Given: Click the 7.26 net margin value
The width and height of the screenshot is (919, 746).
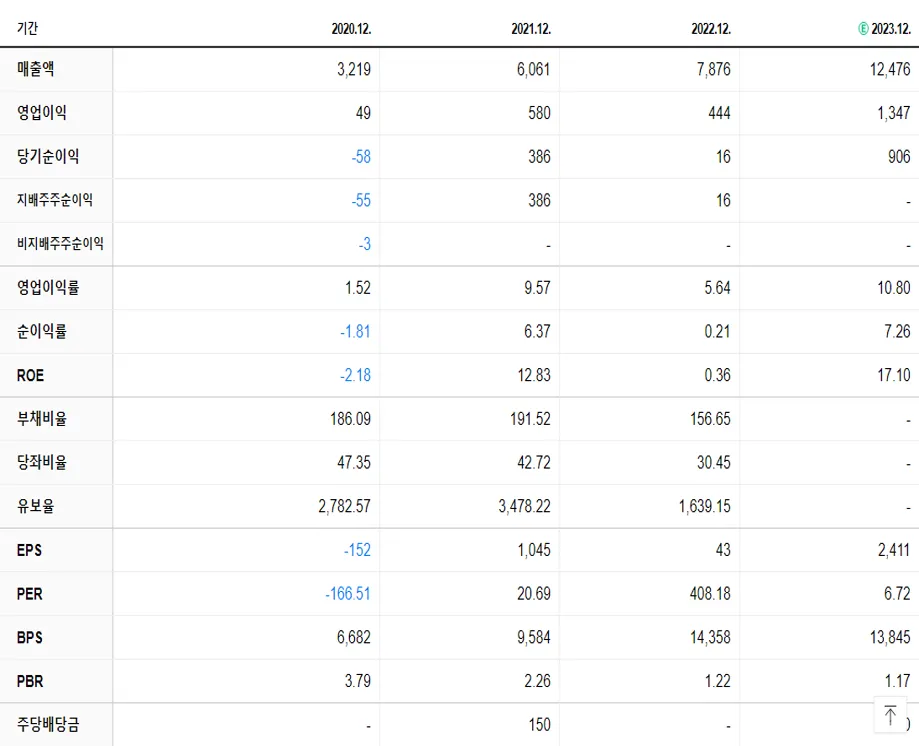Looking at the screenshot, I should click(897, 332).
